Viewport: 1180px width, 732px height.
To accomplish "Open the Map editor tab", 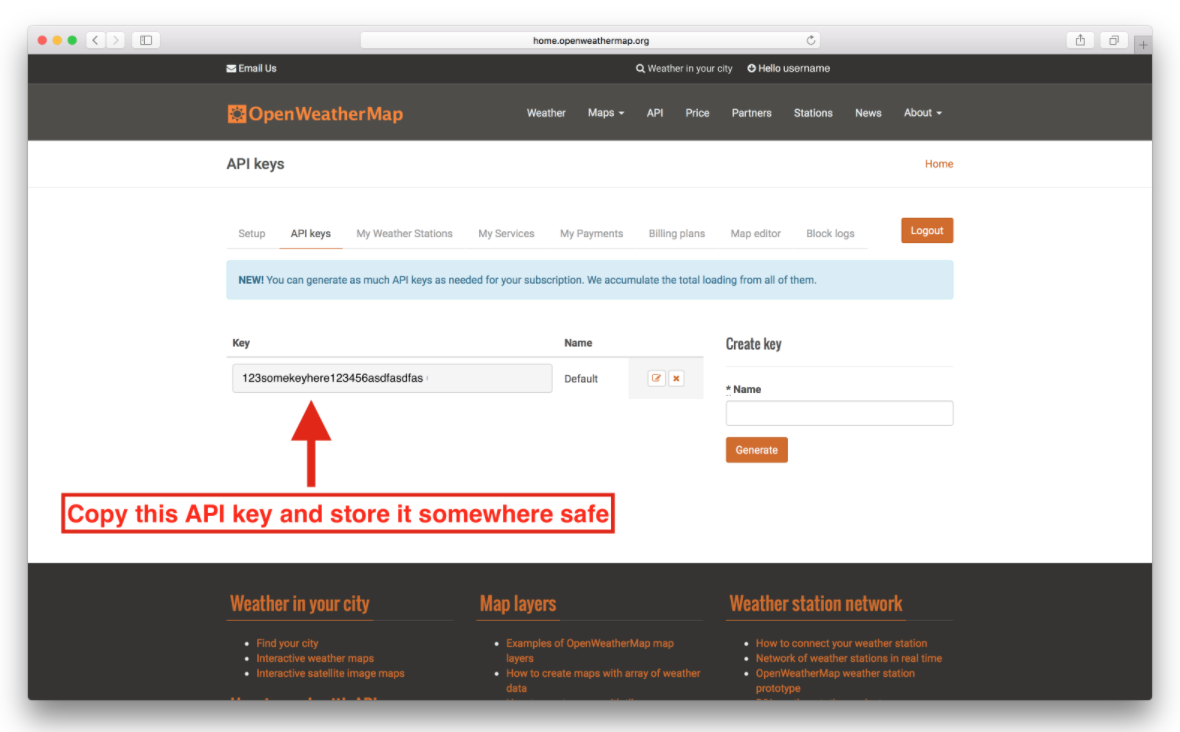I will point(755,233).
